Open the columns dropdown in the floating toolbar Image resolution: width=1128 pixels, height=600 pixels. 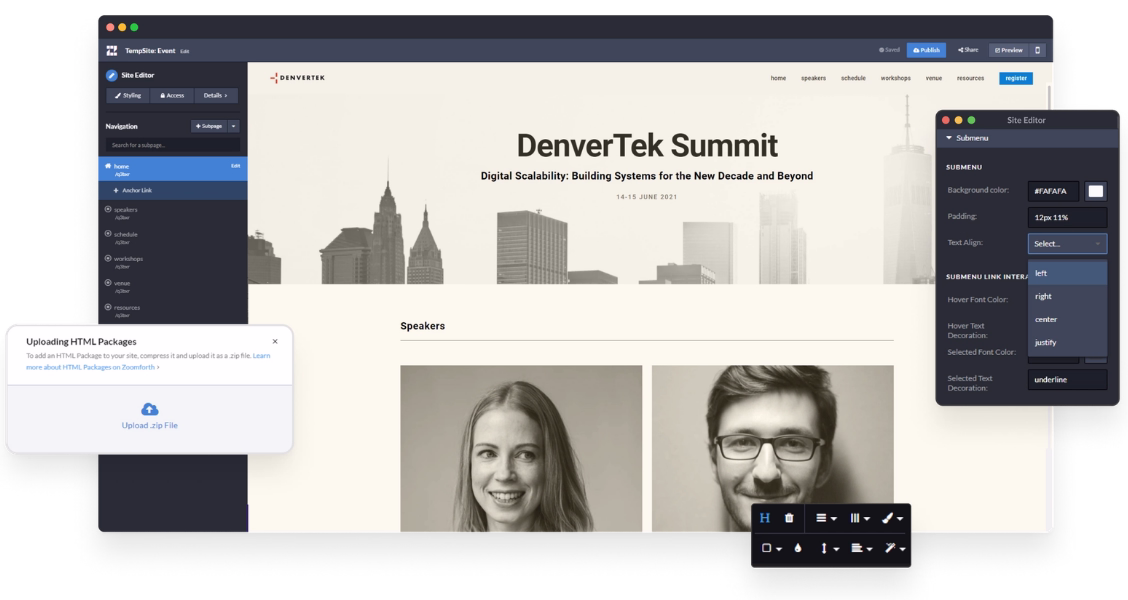click(860, 518)
